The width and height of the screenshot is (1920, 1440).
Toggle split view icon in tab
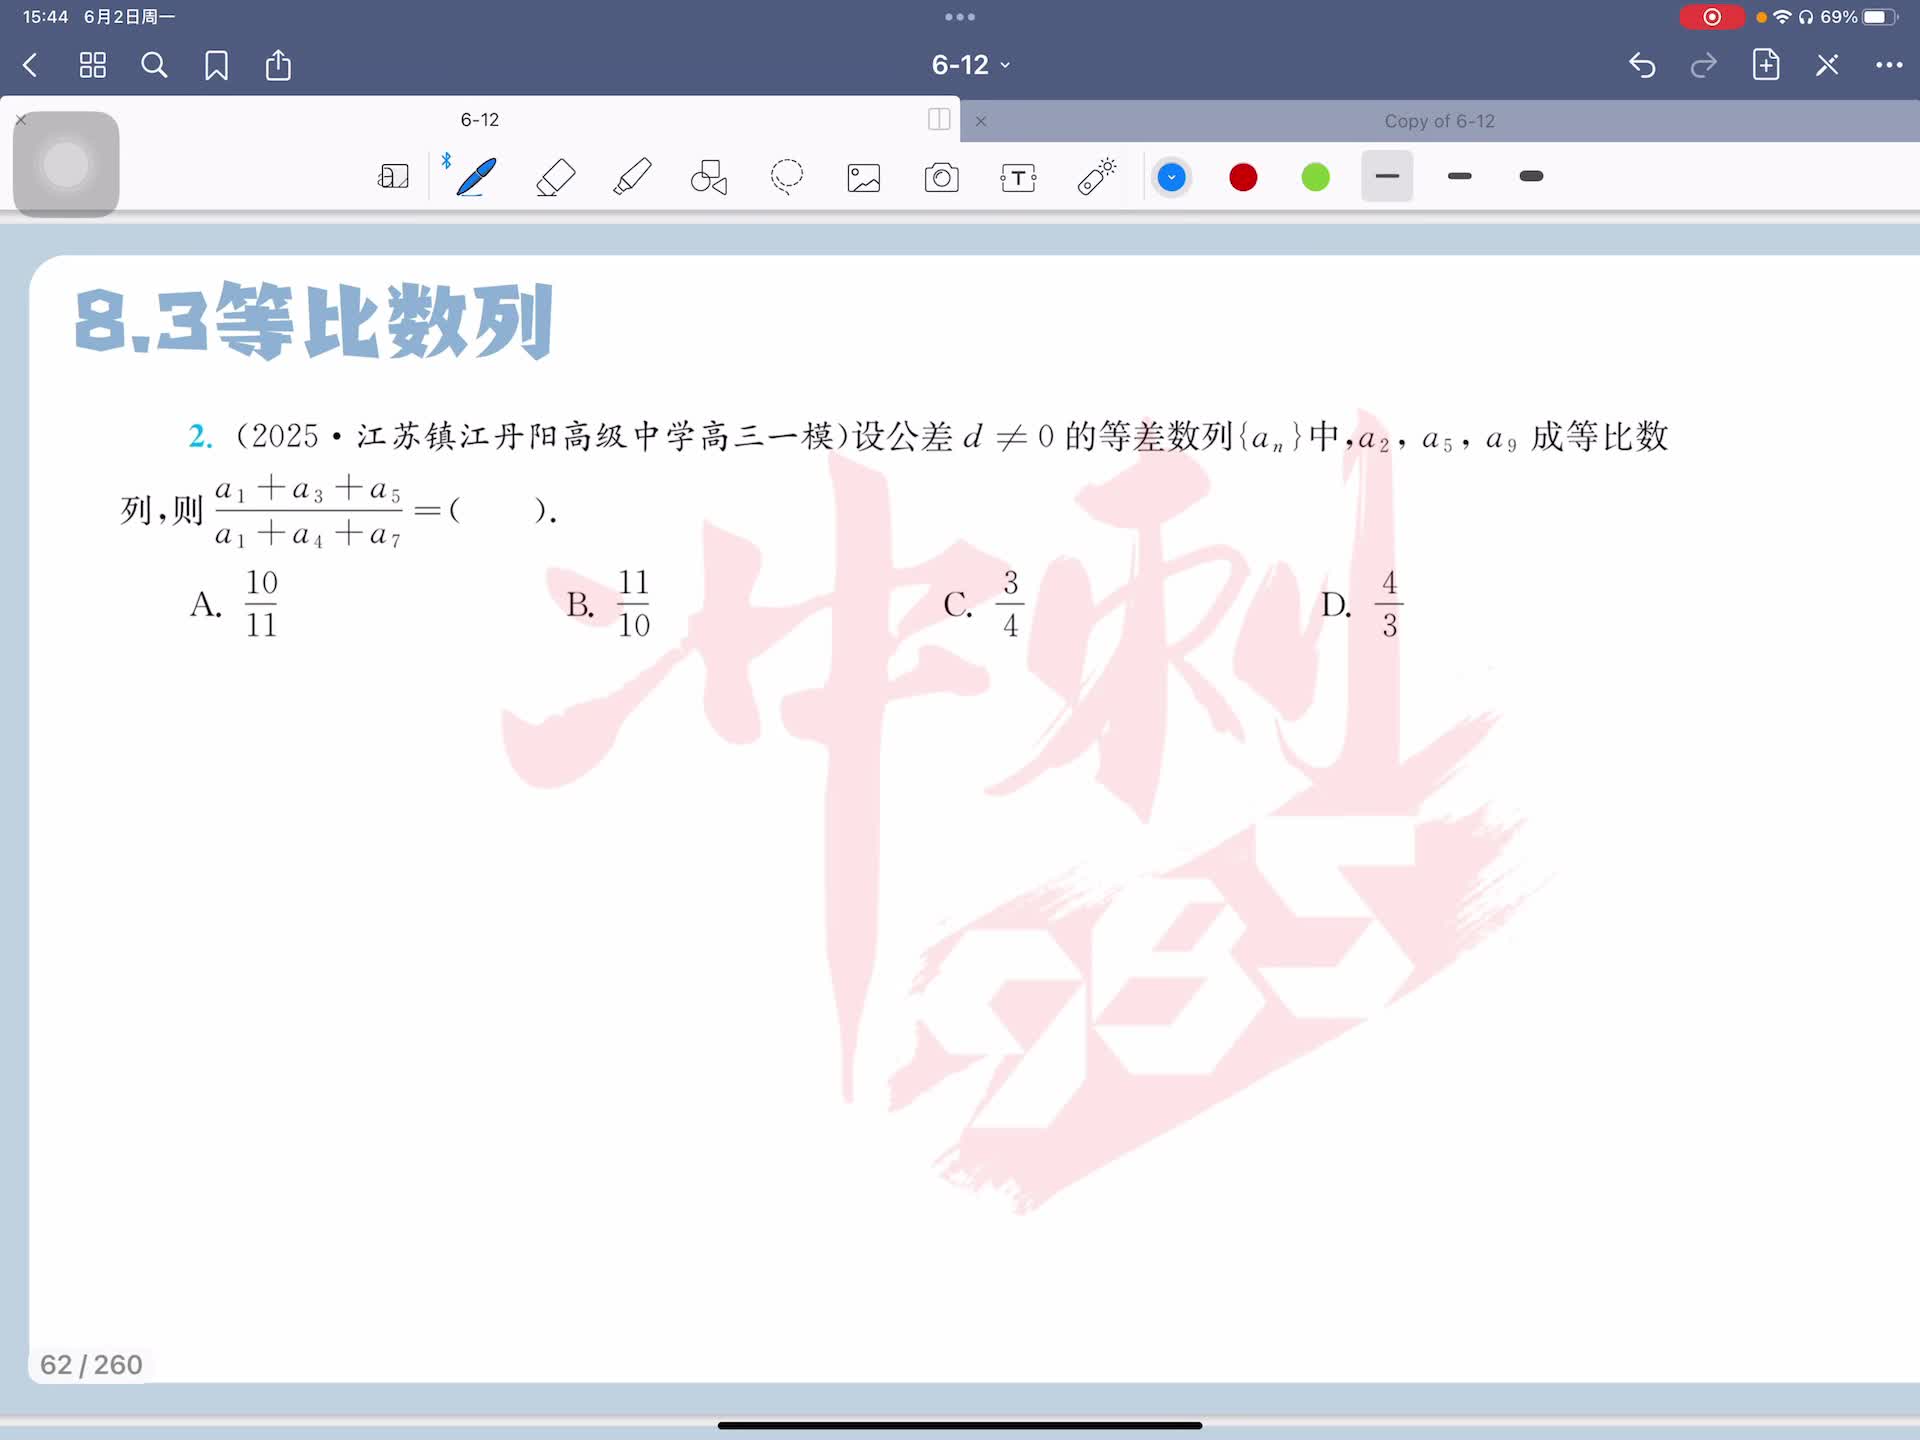(938, 120)
